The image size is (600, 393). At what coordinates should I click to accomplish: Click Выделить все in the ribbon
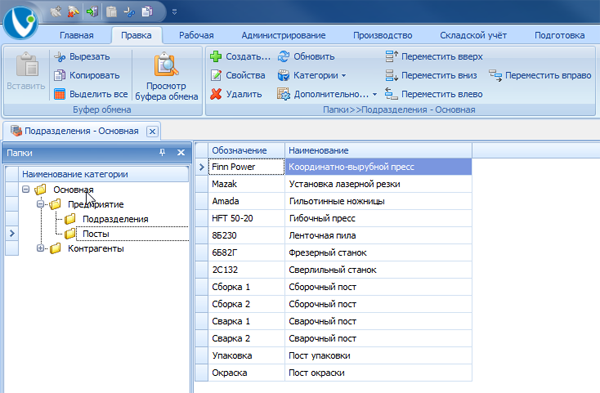[91, 94]
